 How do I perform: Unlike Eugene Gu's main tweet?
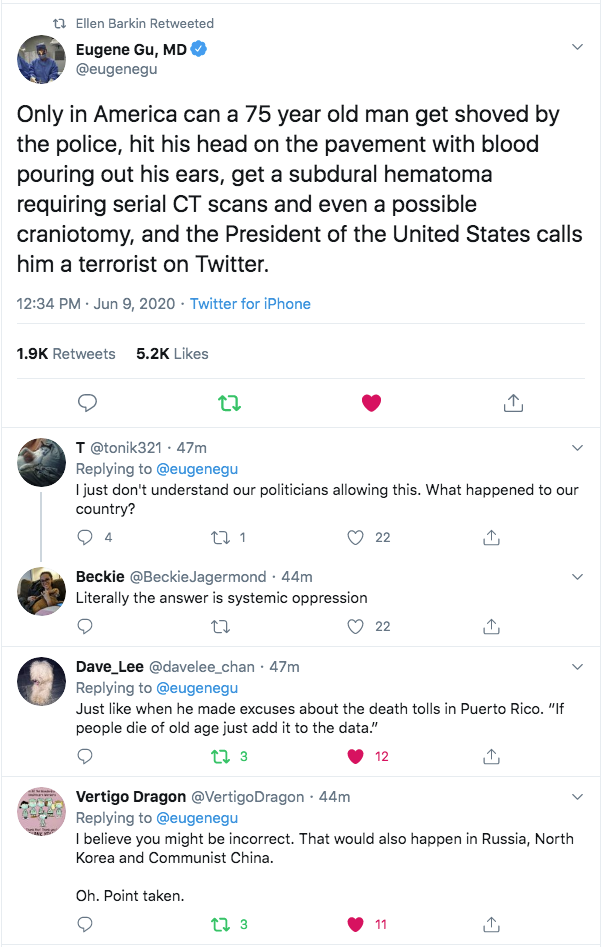(x=371, y=403)
